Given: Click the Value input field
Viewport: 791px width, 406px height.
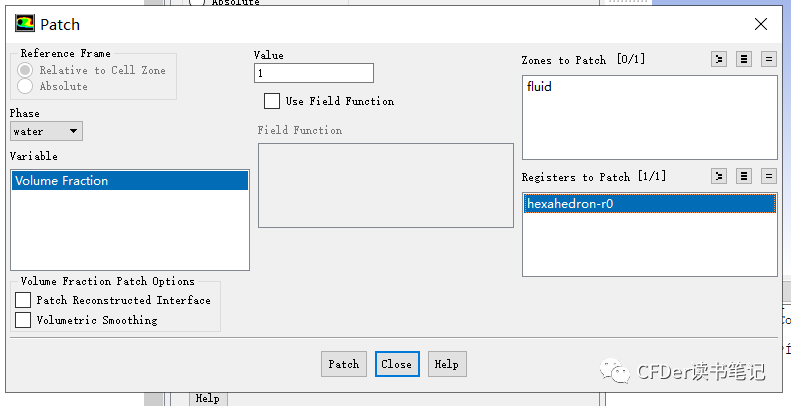Looking at the screenshot, I should click(314, 73).
